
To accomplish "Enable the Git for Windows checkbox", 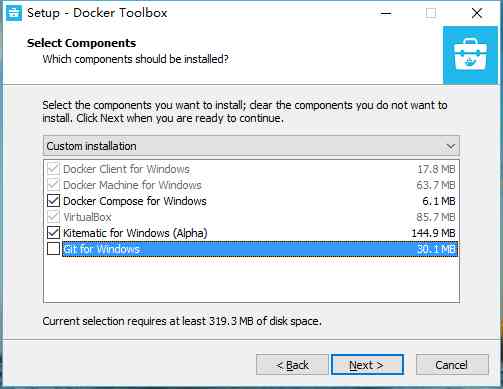I will (53, 249).
